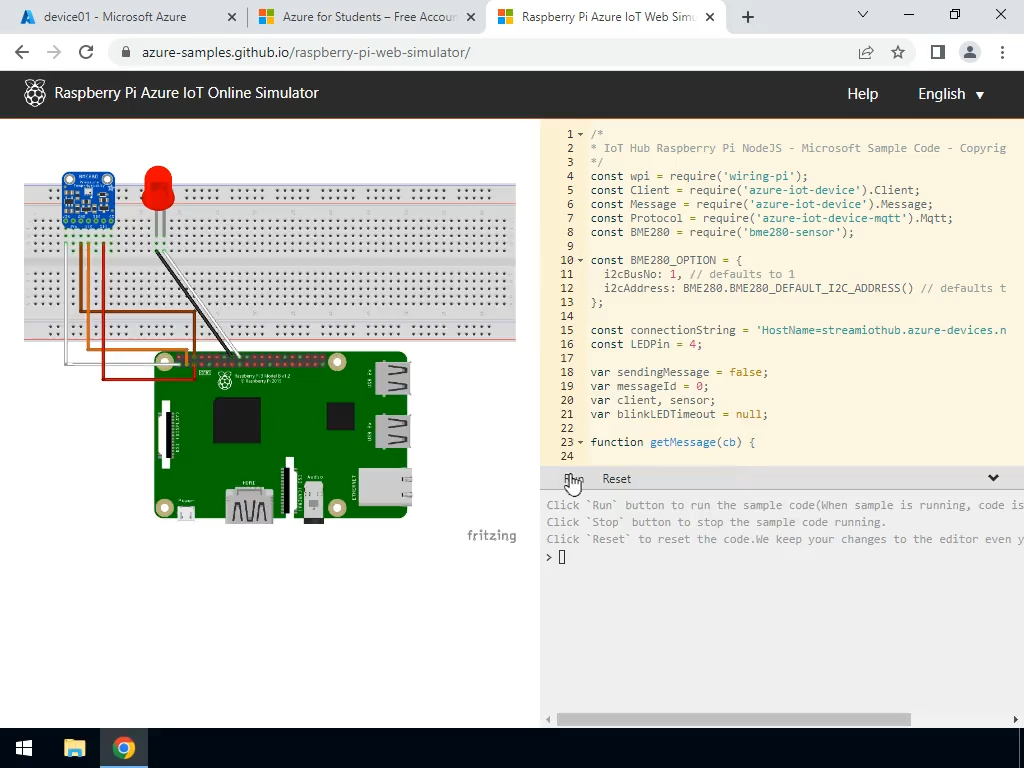Click the share page icon in address bar
Image resolution: width=1024 pixels, height=768 pixels.
[866, 52]
